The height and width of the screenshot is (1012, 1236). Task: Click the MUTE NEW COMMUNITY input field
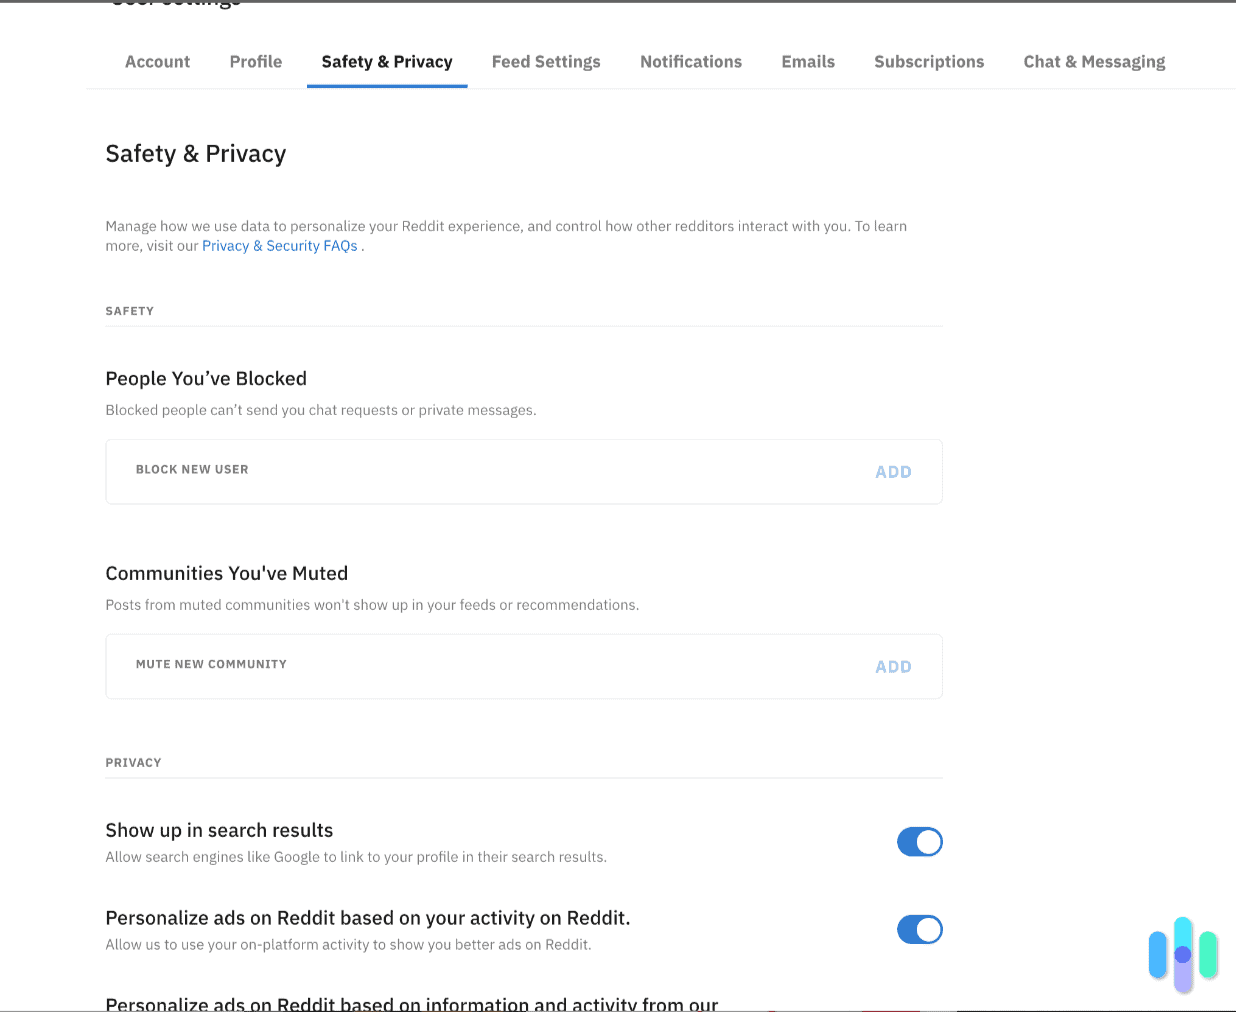click(400, 665)
